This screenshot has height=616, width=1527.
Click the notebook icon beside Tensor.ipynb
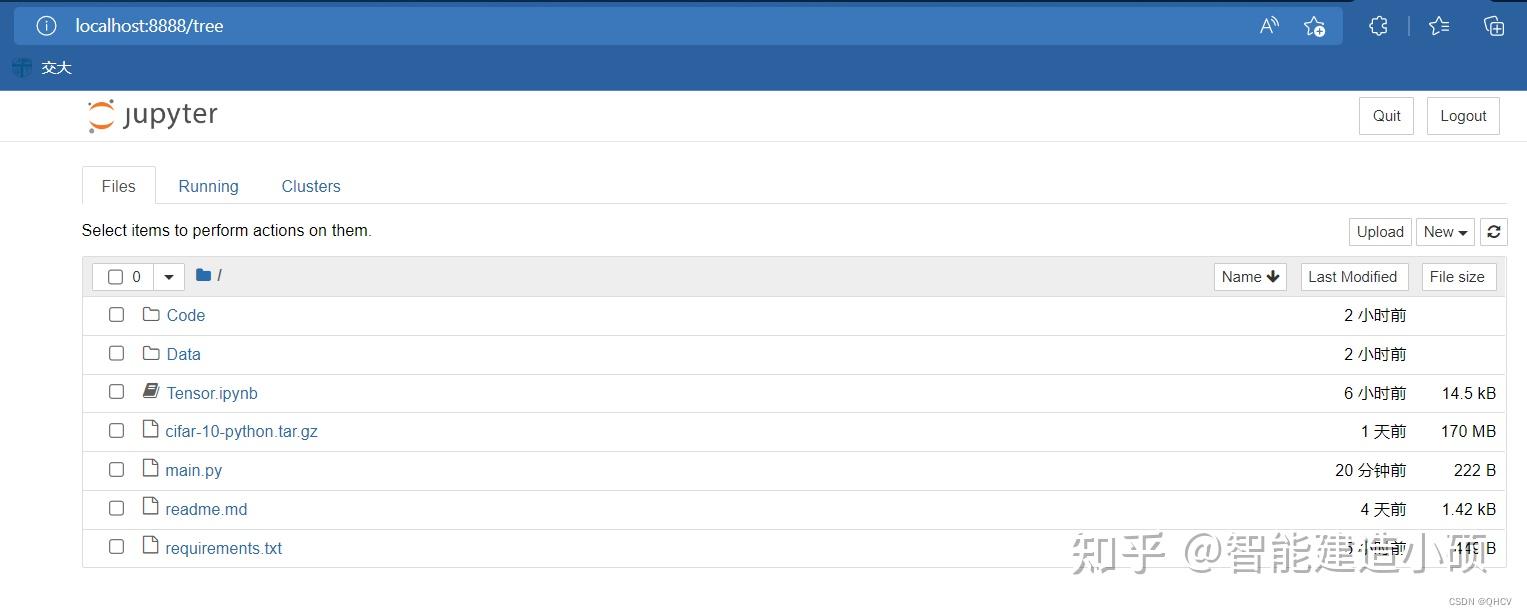click(151, 392)
